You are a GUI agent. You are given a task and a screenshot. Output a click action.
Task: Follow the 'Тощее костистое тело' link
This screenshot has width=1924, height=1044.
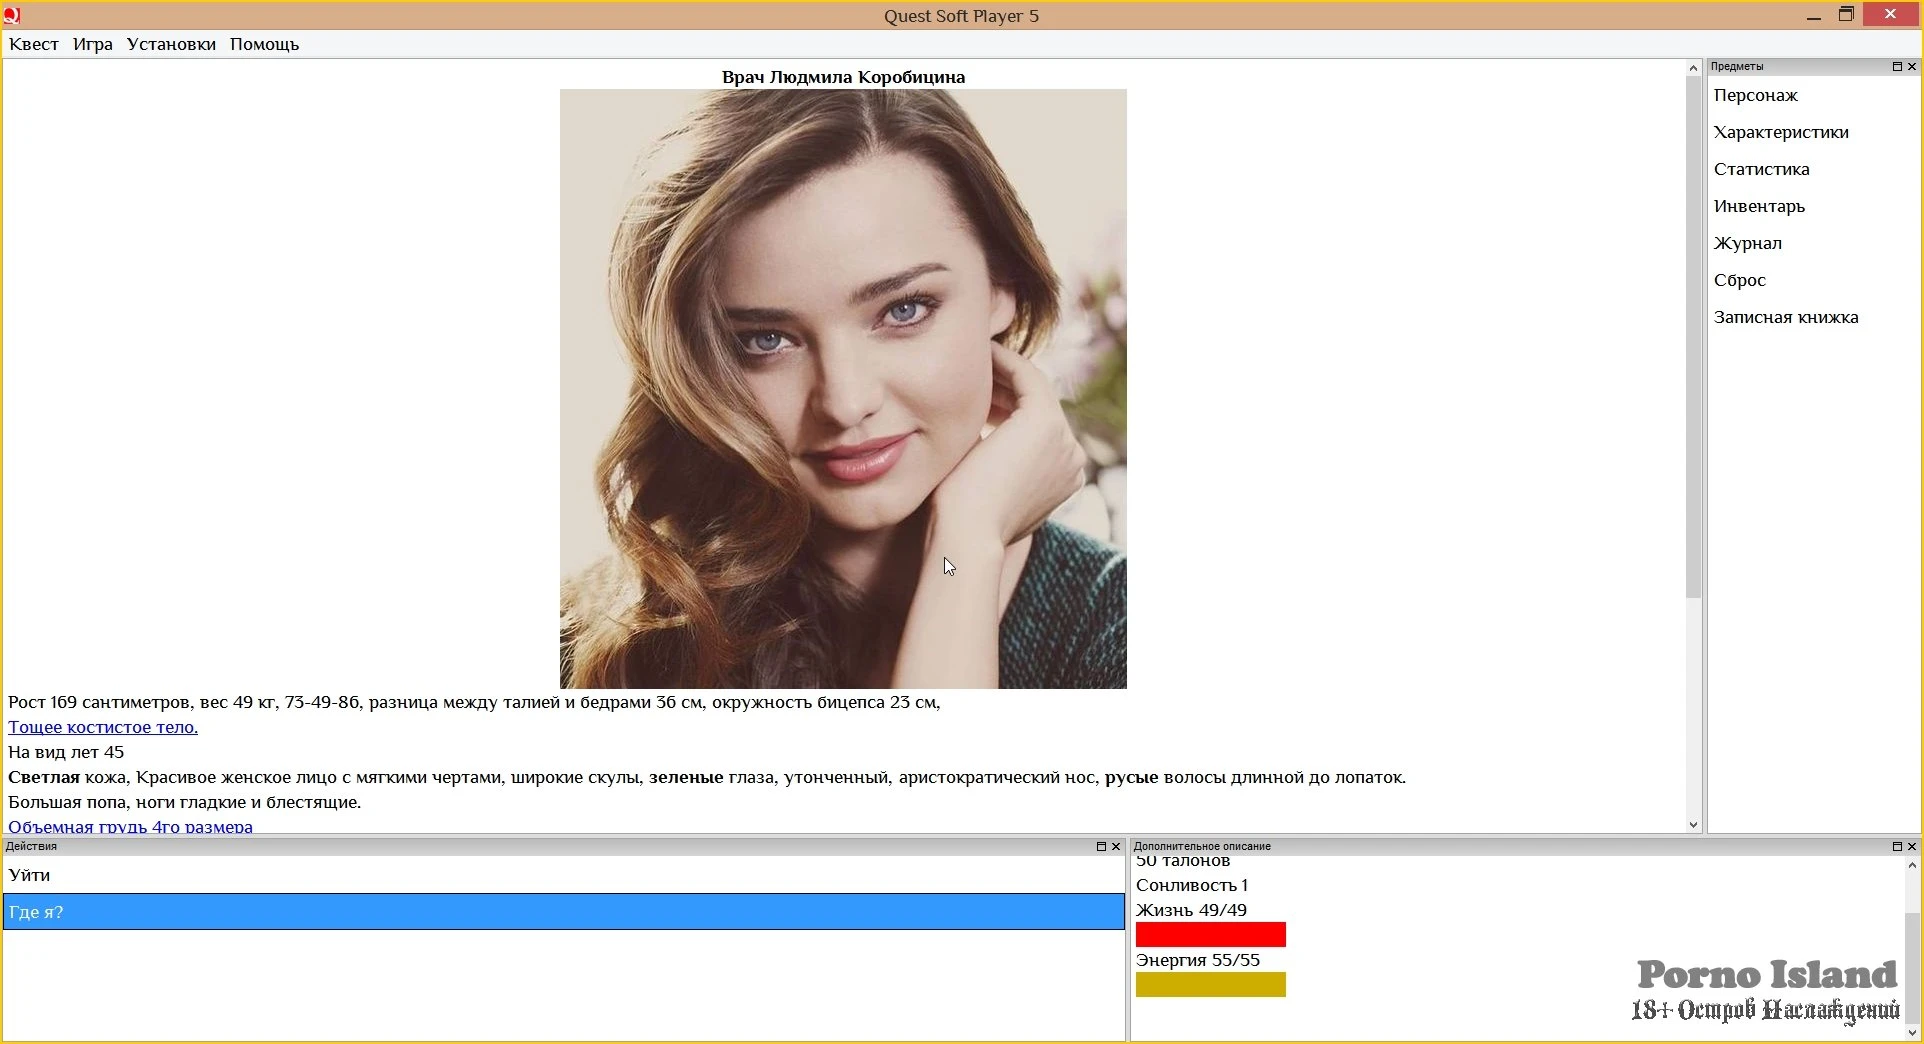pyautogui.click(x=103, y=727)
